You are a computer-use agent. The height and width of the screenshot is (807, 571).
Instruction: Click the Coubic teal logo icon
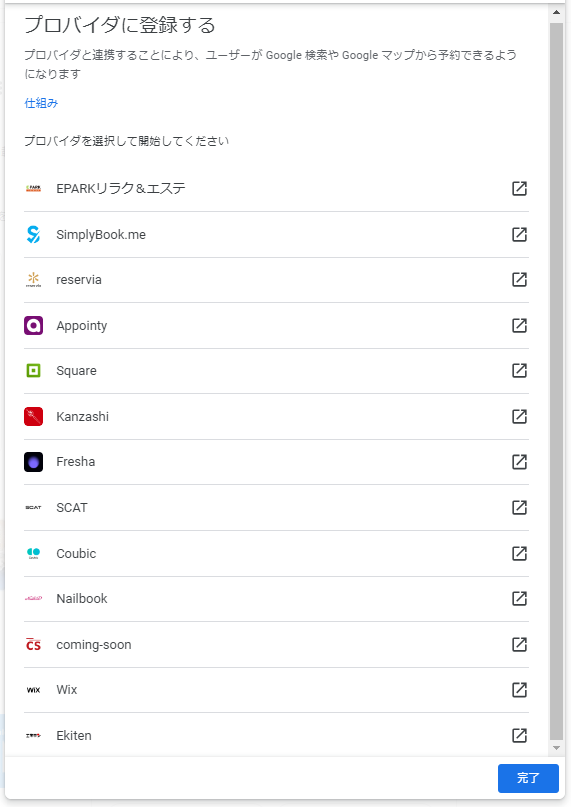[33, 553]
